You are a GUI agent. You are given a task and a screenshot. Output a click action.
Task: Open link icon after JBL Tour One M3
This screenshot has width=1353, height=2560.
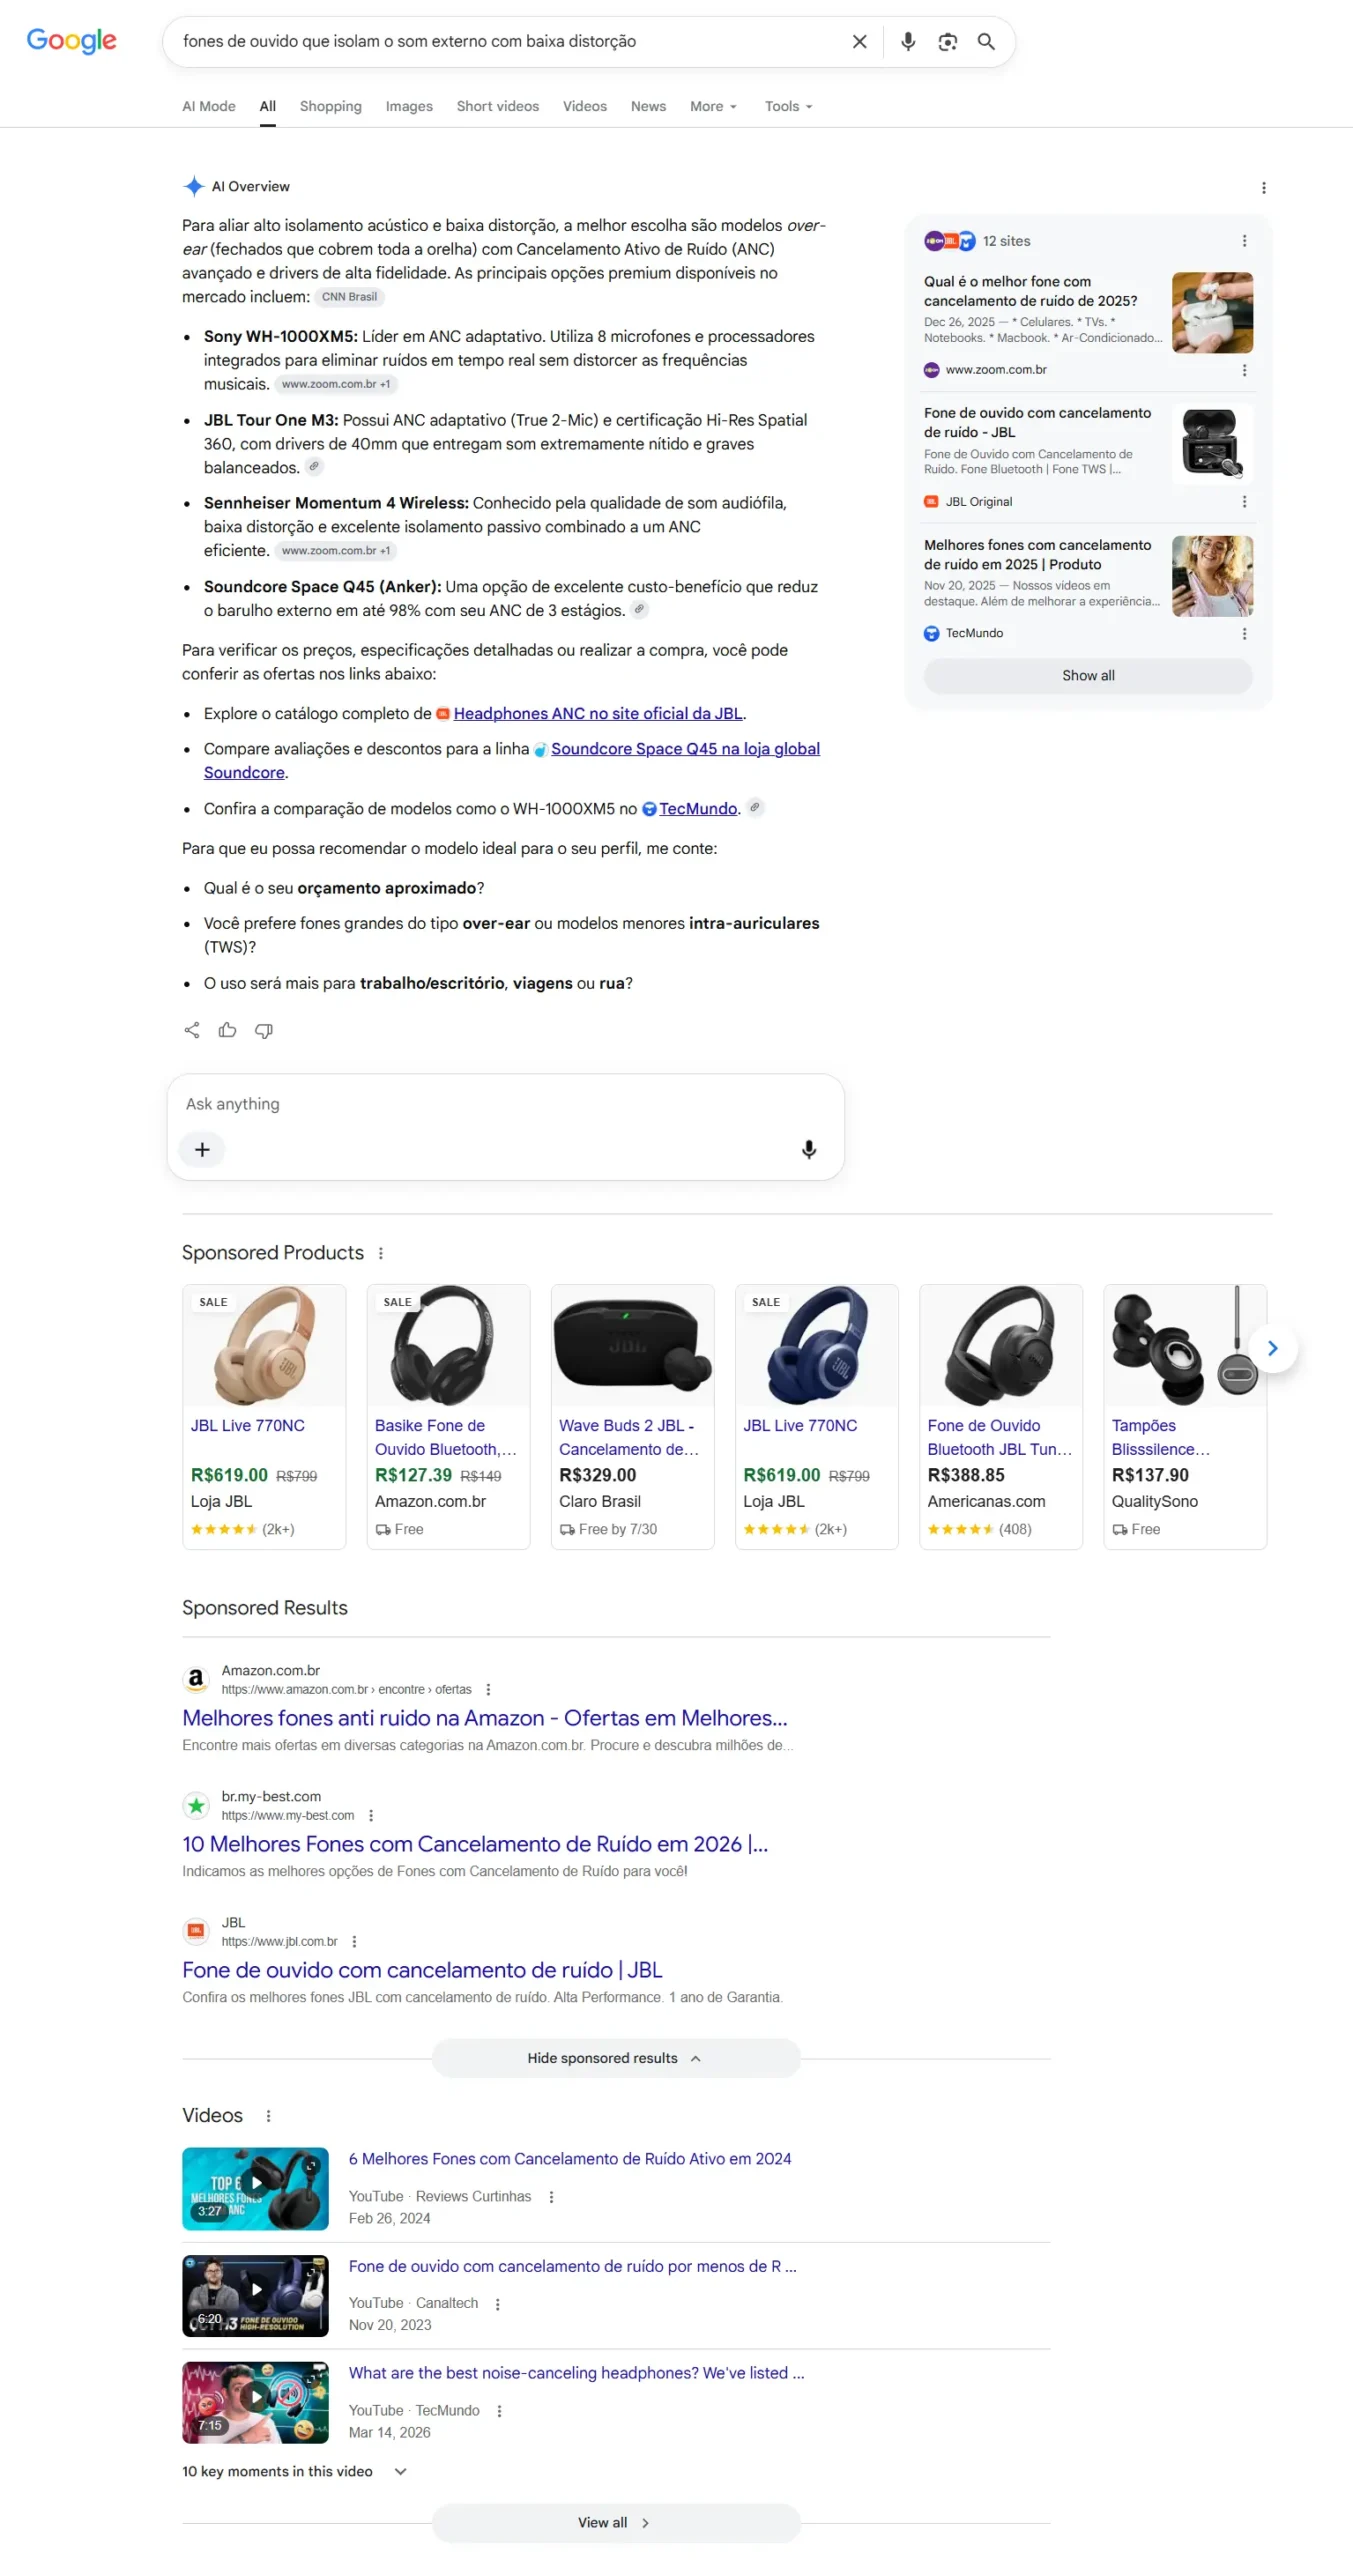coord(314,467)
